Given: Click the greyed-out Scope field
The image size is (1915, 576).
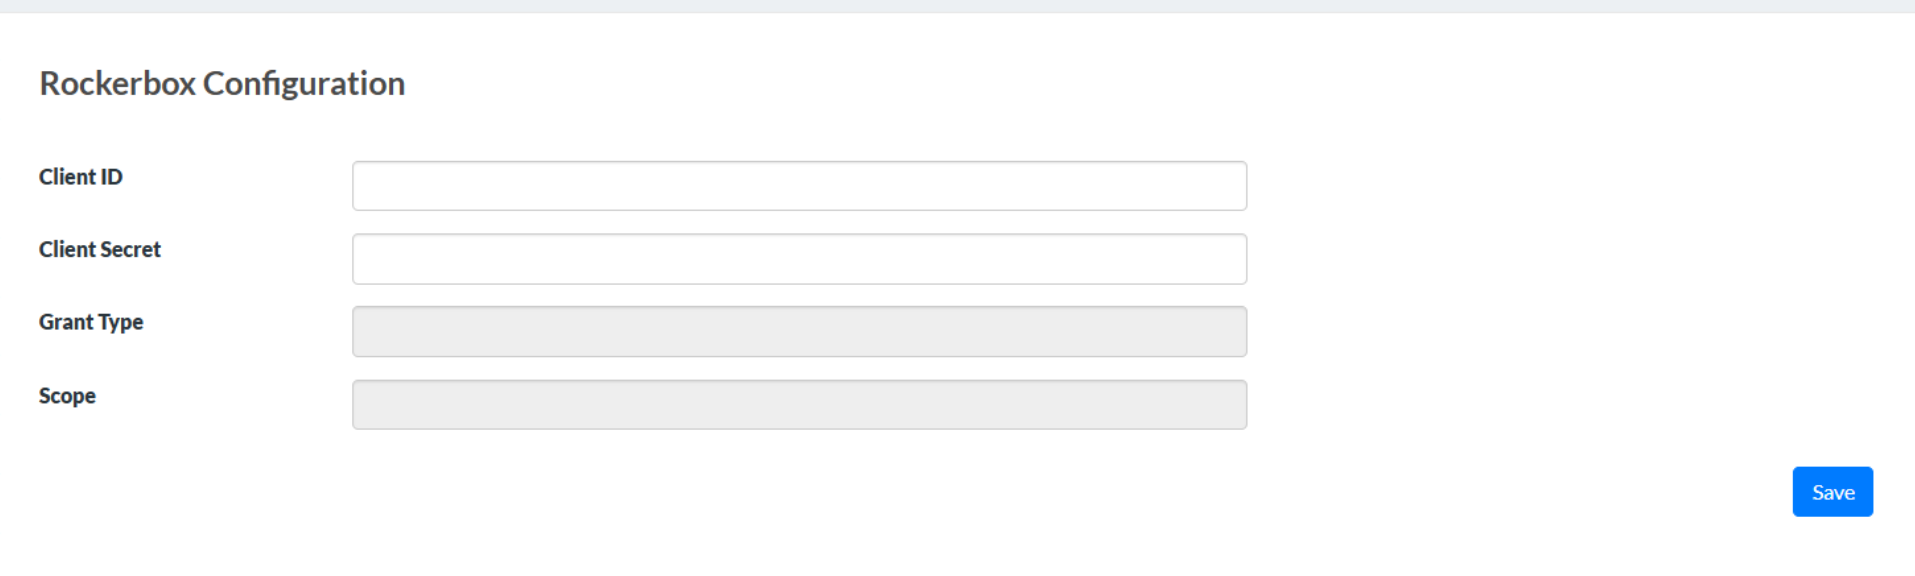Looking at the screenshot, I should pos(799,405).
